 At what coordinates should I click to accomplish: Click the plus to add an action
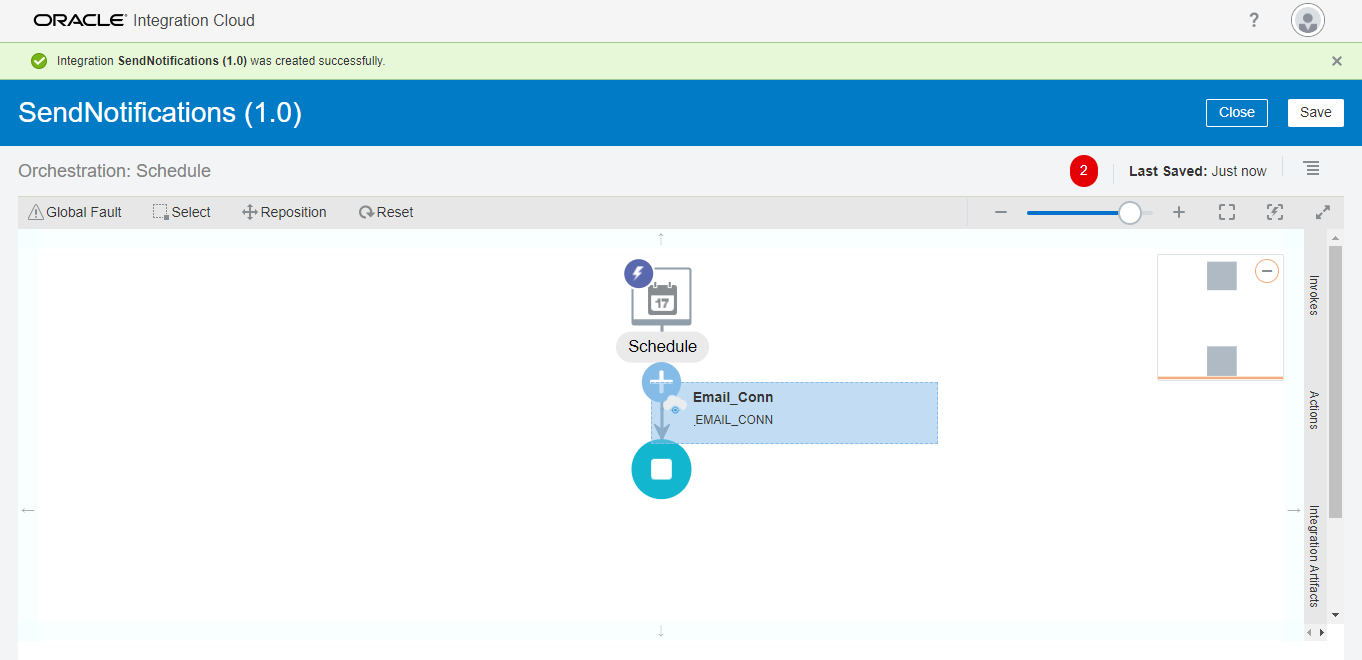(x=661, y=381)
